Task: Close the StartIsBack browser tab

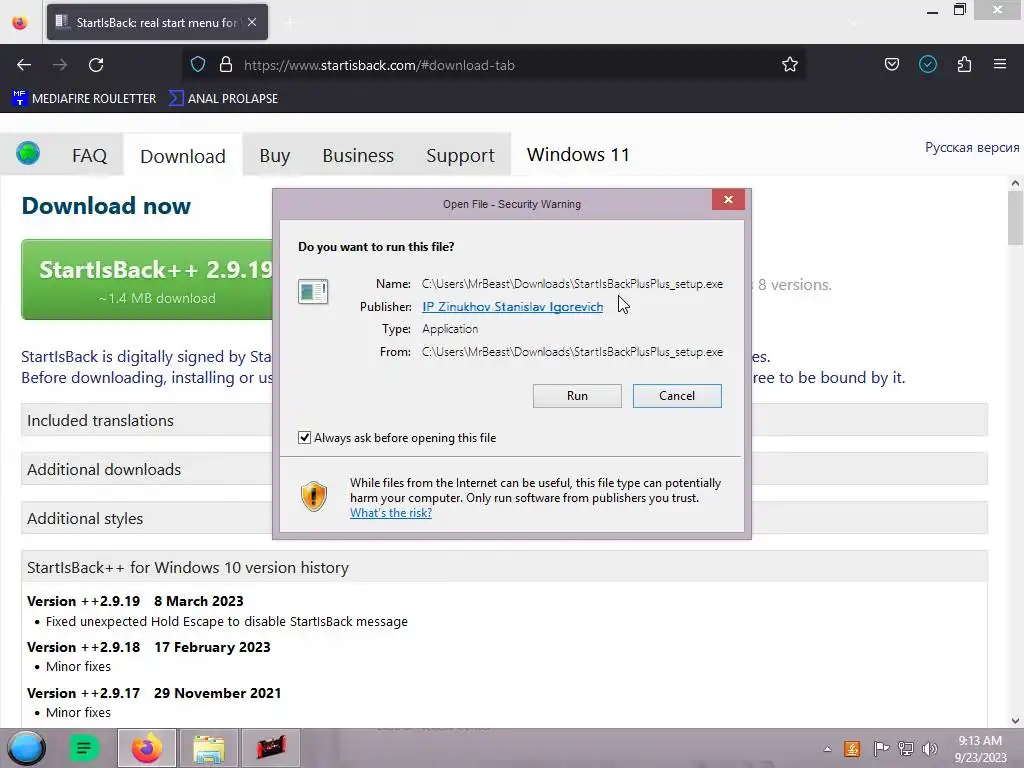Action: pyautogui.click(x=252, y=22)
